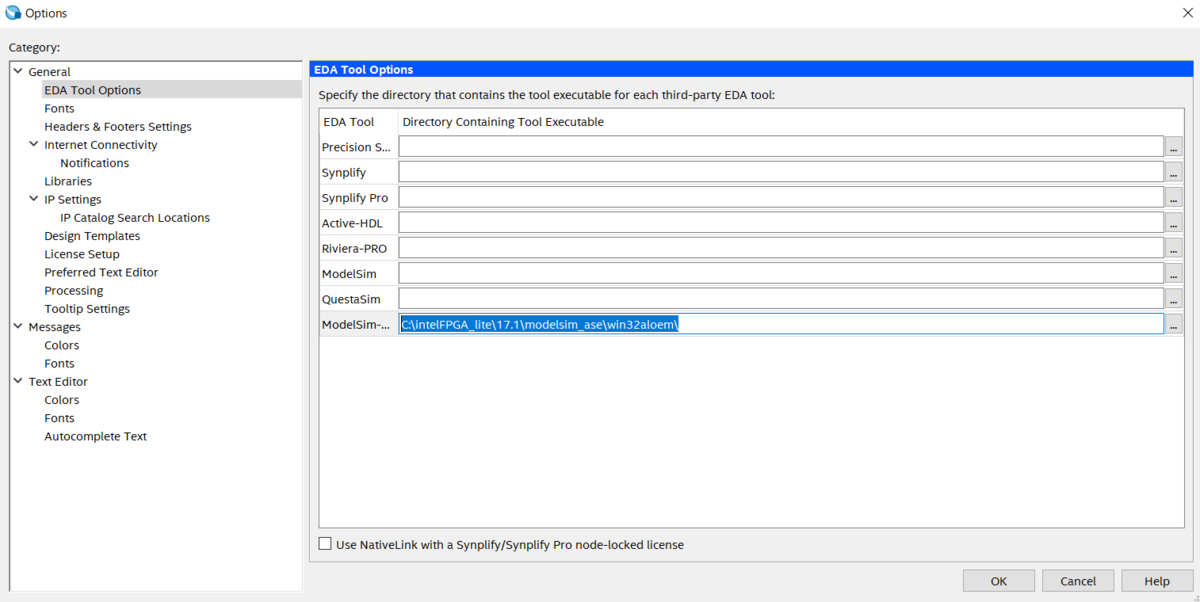Enable NativeLink Synplify node-locked license checkbox
Screen dimensions: 1200x602
pyautogui.click(x=325, y=544)
